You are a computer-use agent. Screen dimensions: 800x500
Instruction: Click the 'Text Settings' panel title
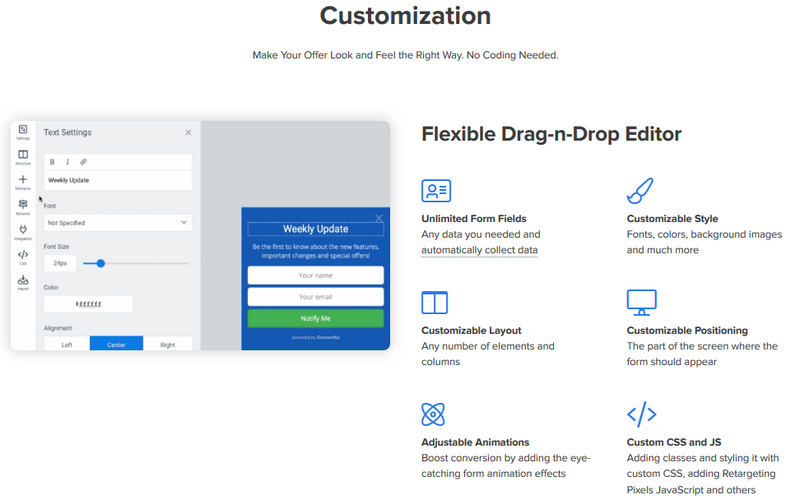(x=68, y=133)
